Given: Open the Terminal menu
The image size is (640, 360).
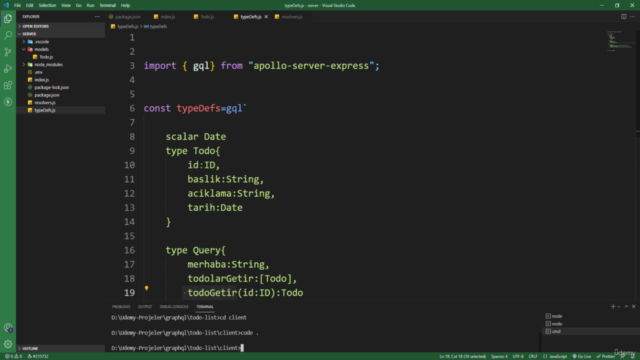Looking at the screenshot, I should [107, 5].
